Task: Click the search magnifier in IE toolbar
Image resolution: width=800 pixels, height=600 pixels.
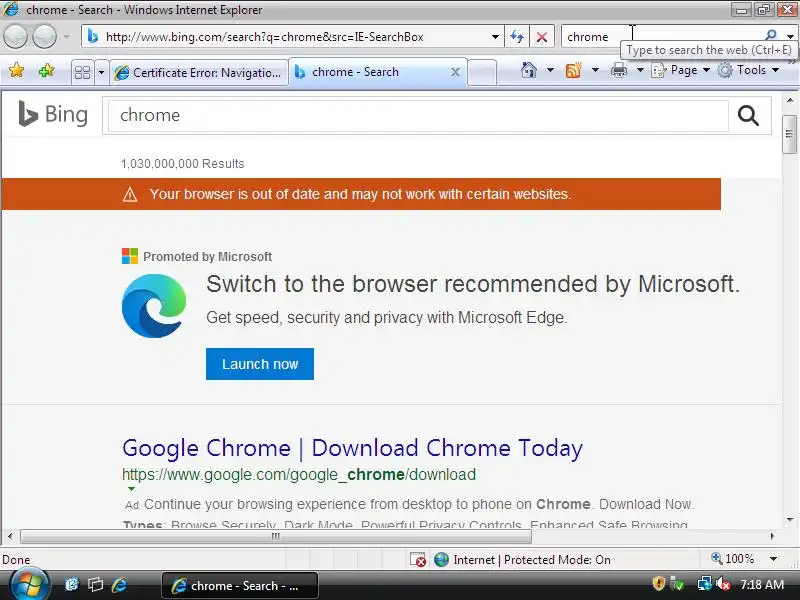Action: [771, 35]
